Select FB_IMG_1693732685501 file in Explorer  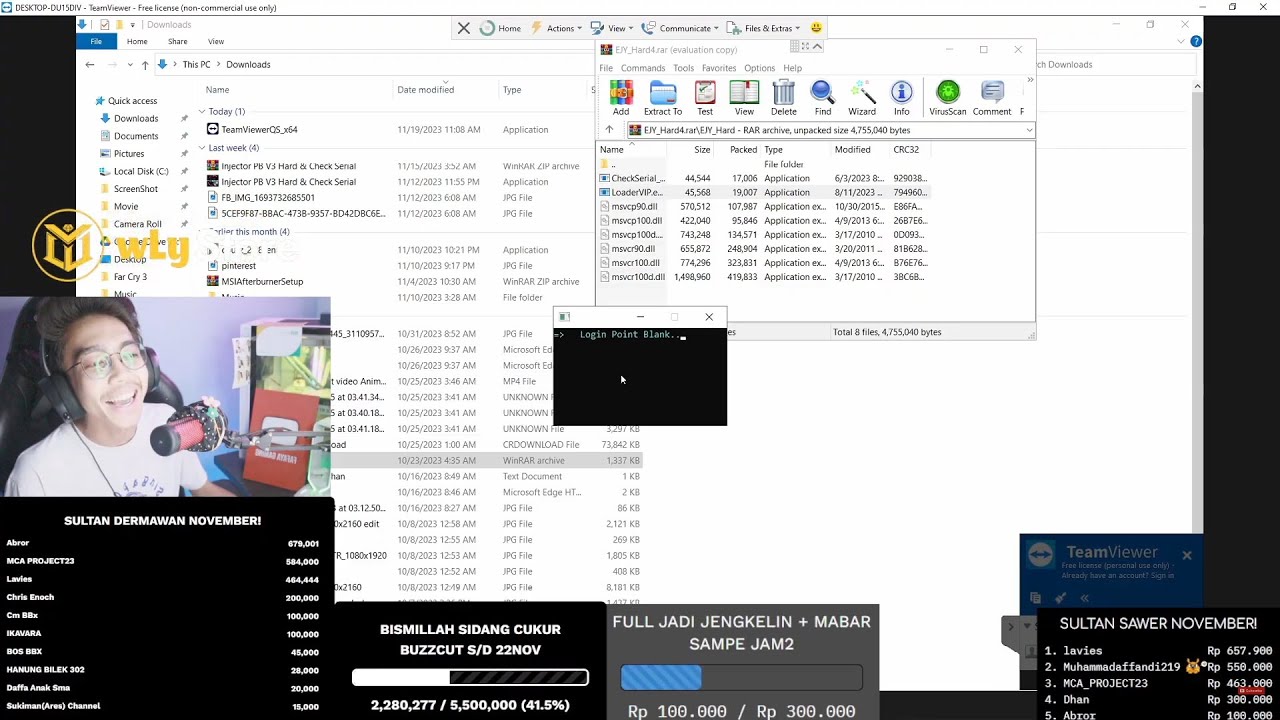click(x=268, y=198)
